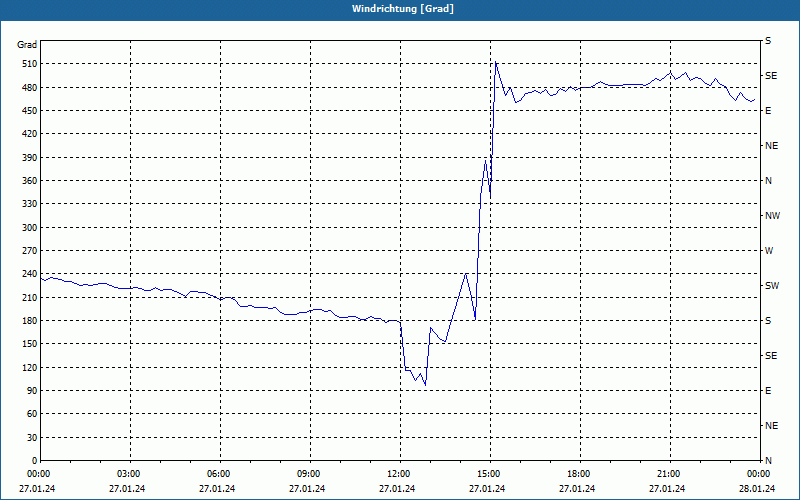Click the 15:00 time label

(487, 474)
